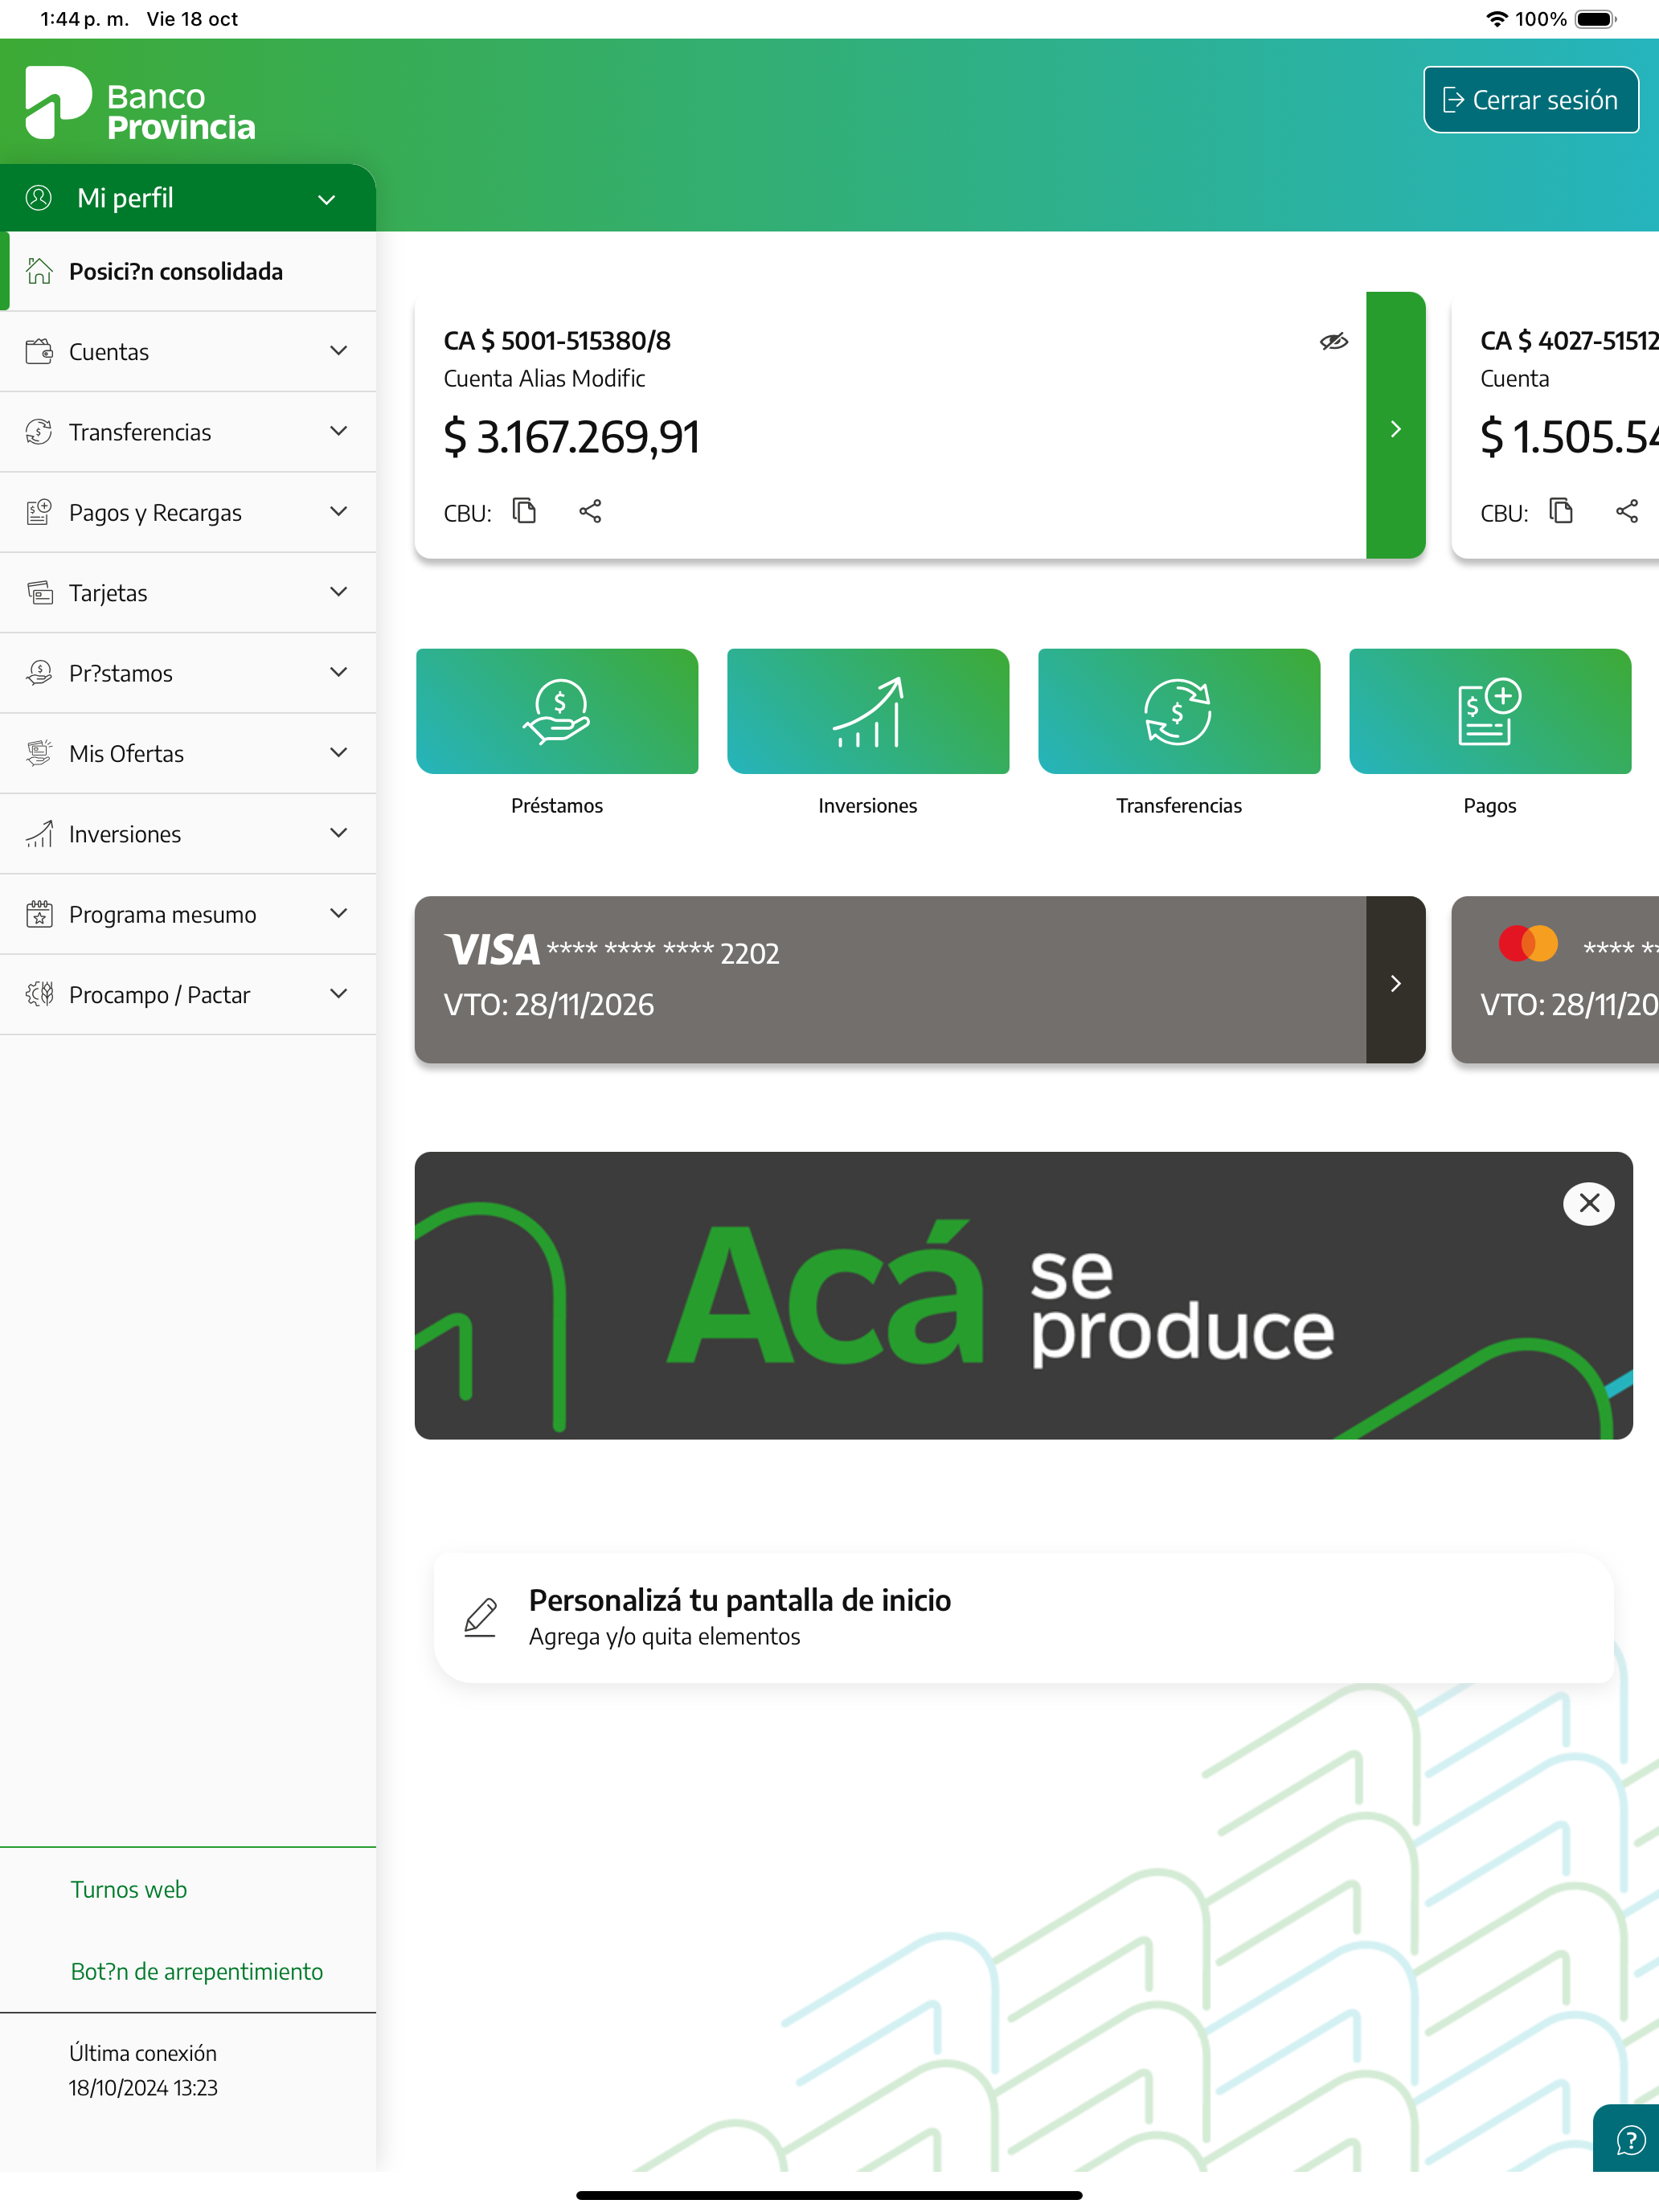Click Personalizá tu pantalla de inicio
This screenshot has height=2212, width=1659.
pyautogui.click(x=1023, y=1618)
